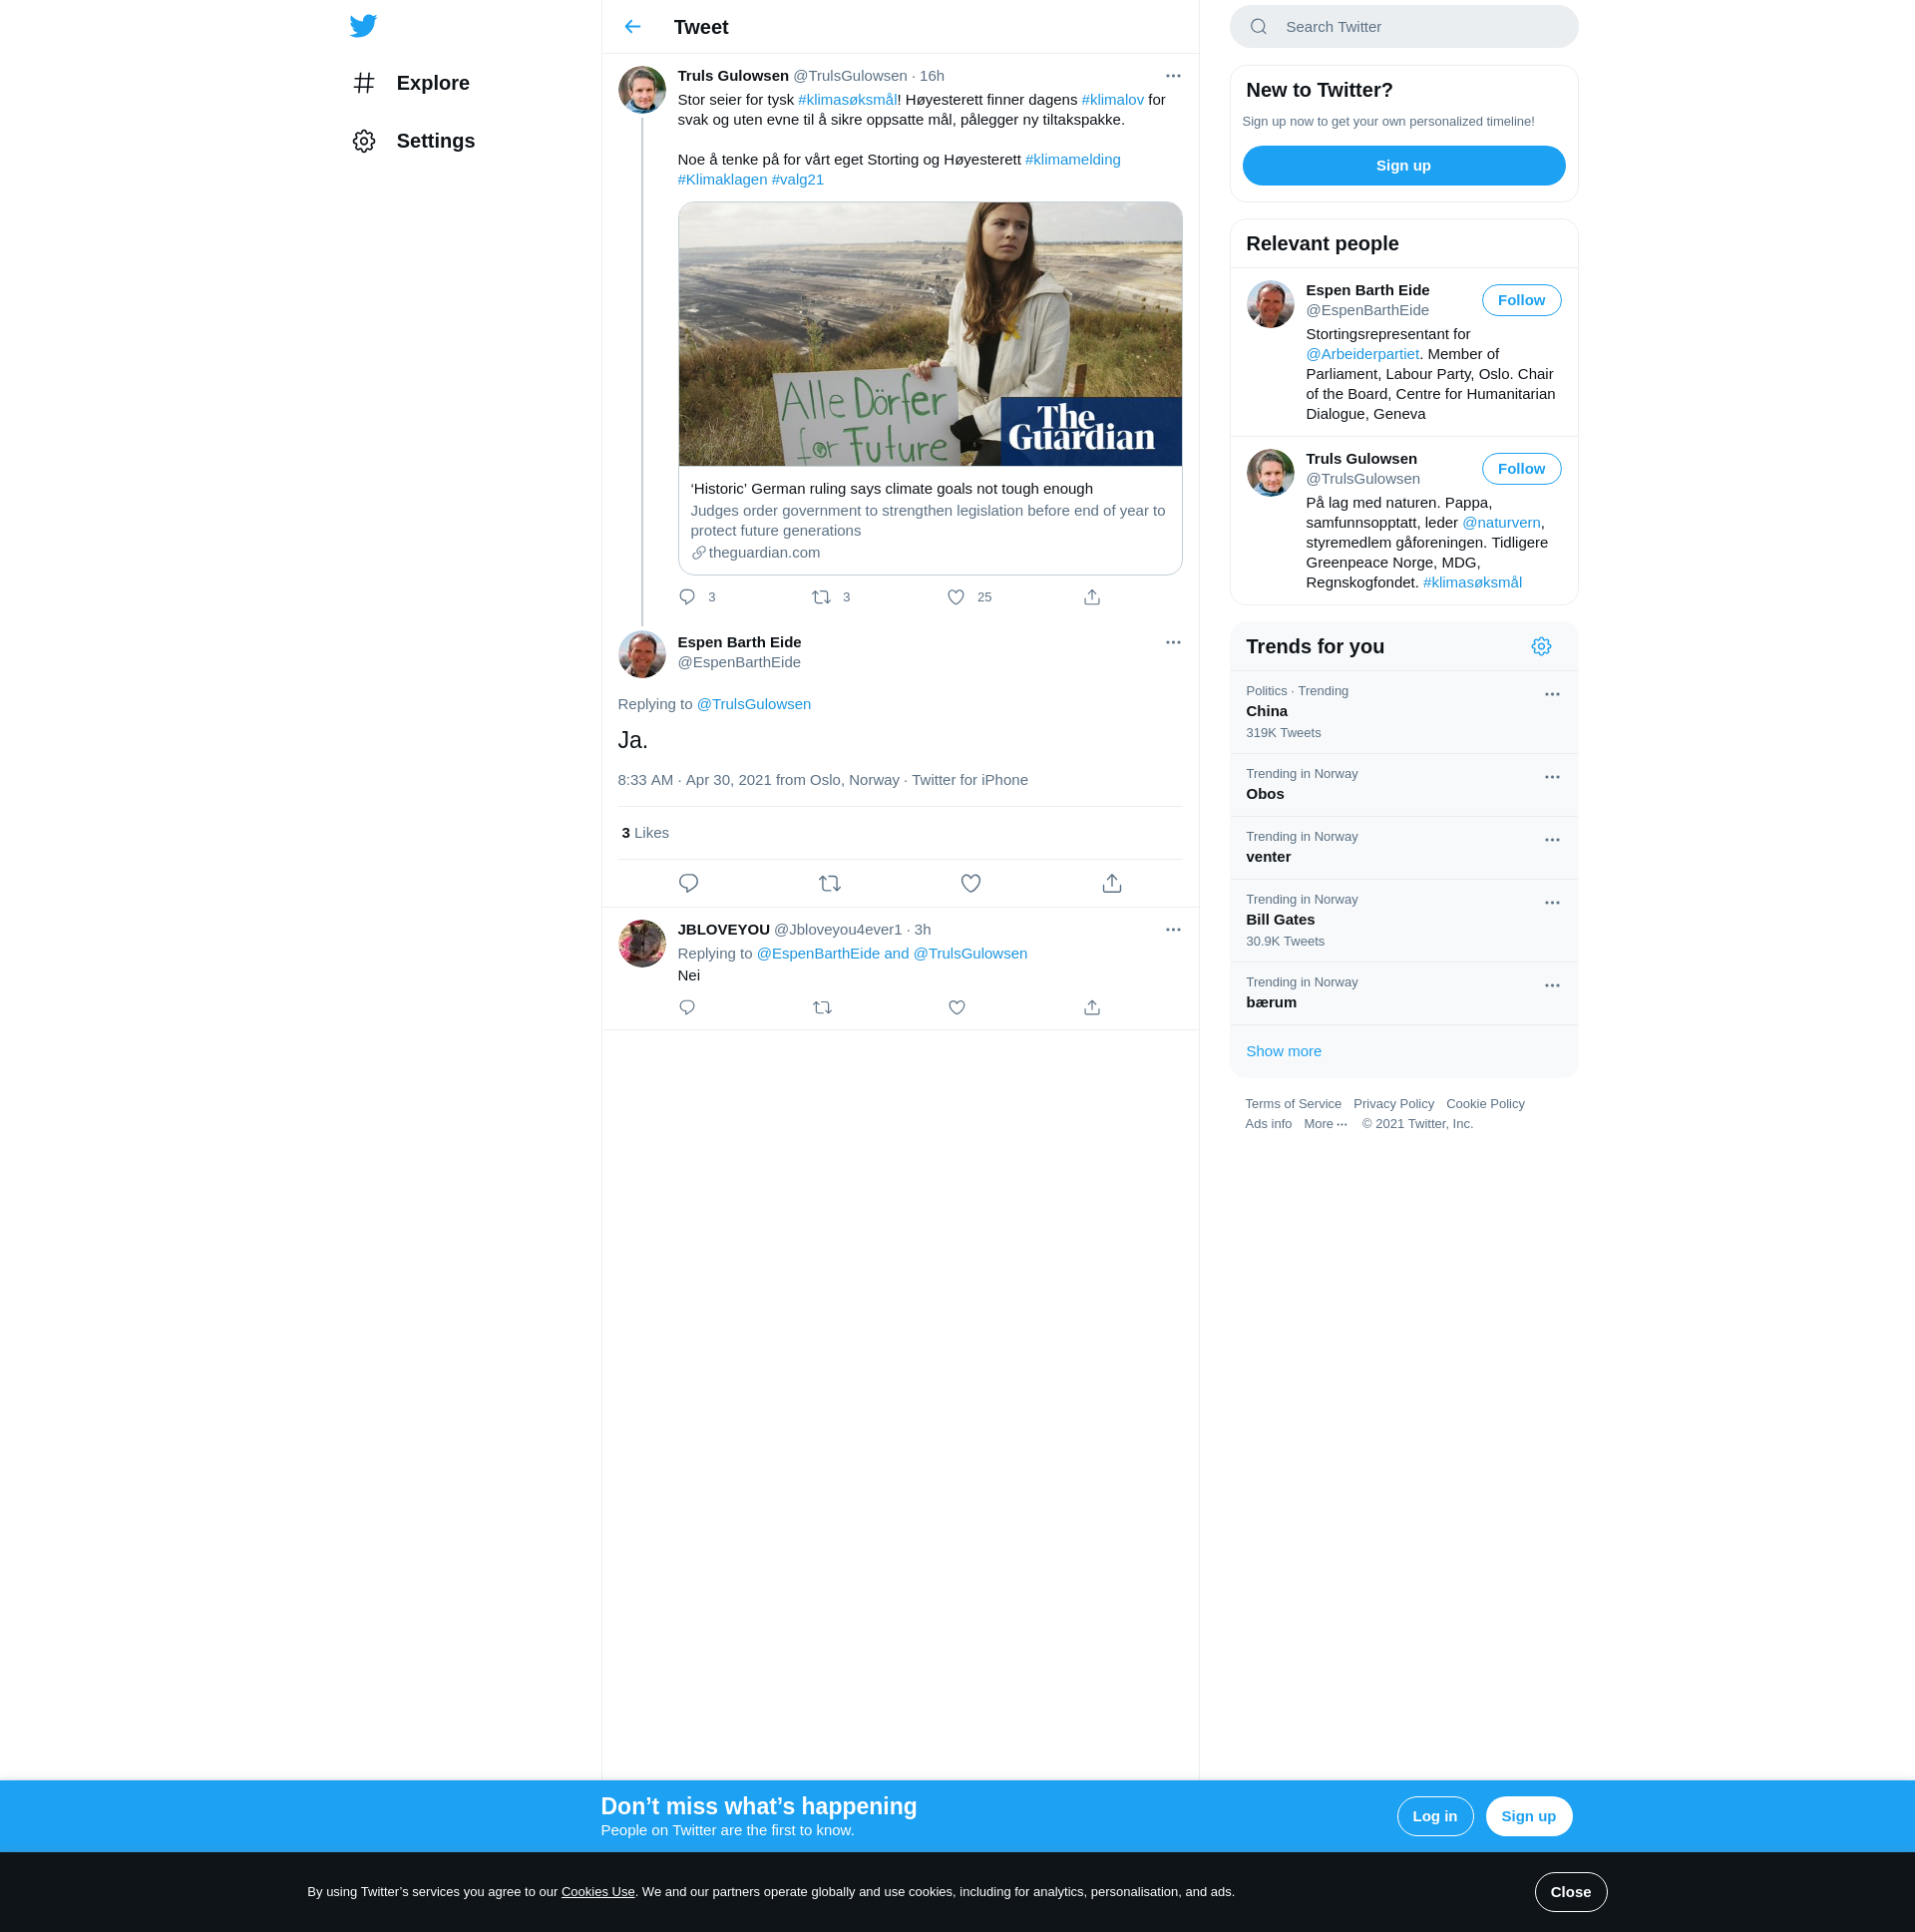Open Terms of Service footer link
This screenshot has height=1932, width=1915.
click(x=1292, y=1104)
